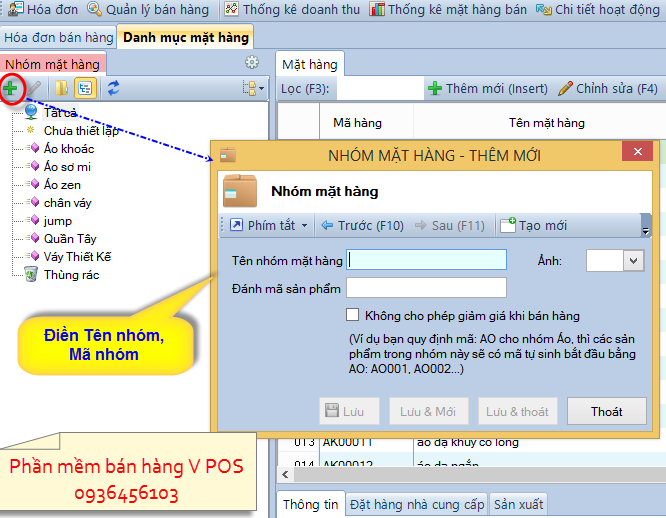Screen dimensions: 666x518
Task: Click the Đánh mã sản phẩm text field
Action: point(427,289)
